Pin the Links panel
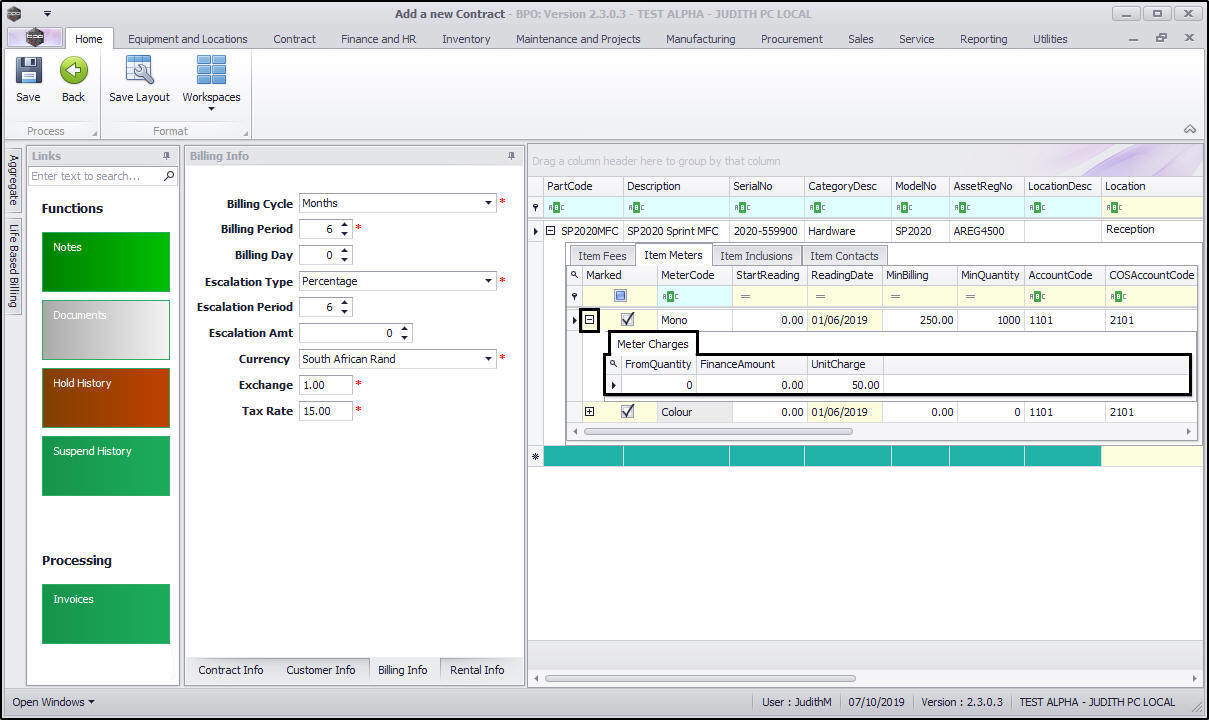Screen dimensions: 1209x720 click(166, 156)
